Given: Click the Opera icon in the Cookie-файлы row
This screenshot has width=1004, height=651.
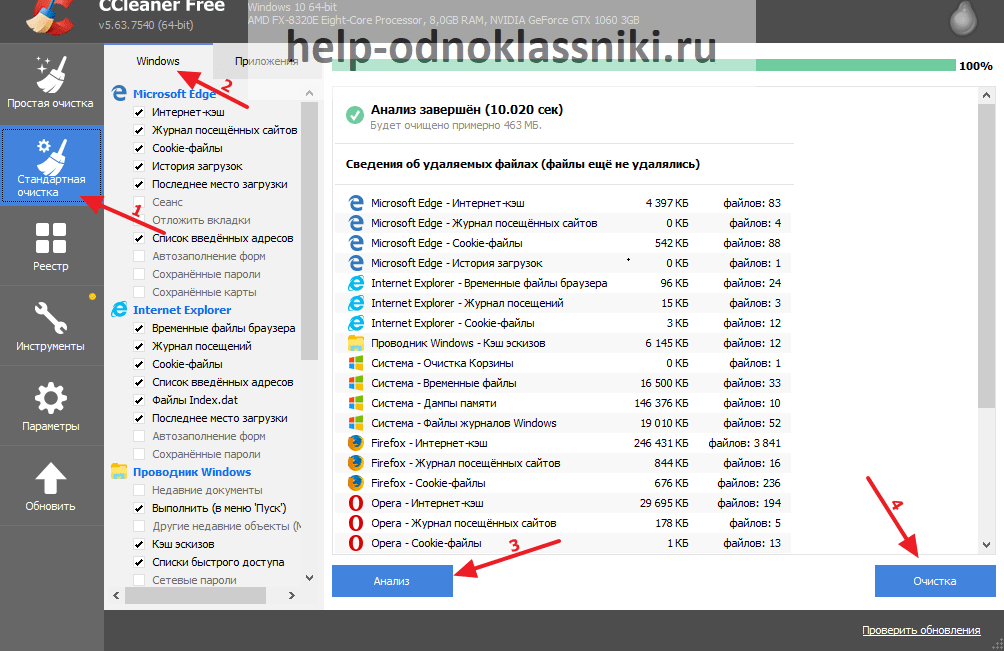Looking at the screenshot, I should pos(355,543).
